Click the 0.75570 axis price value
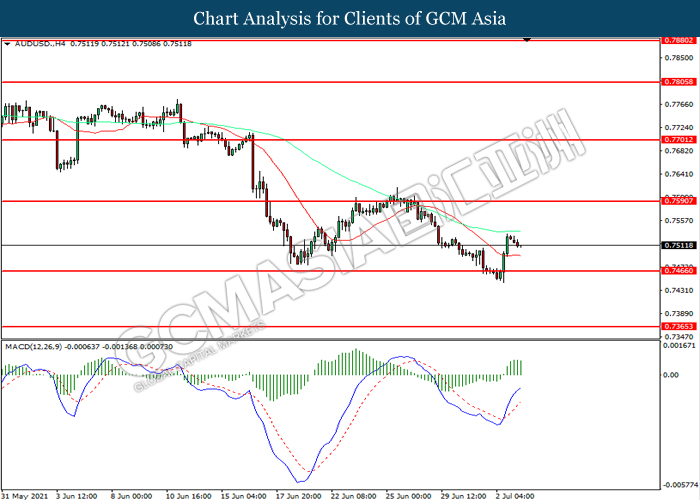Viewport: 700px width, 500px height. click(679, 221)
